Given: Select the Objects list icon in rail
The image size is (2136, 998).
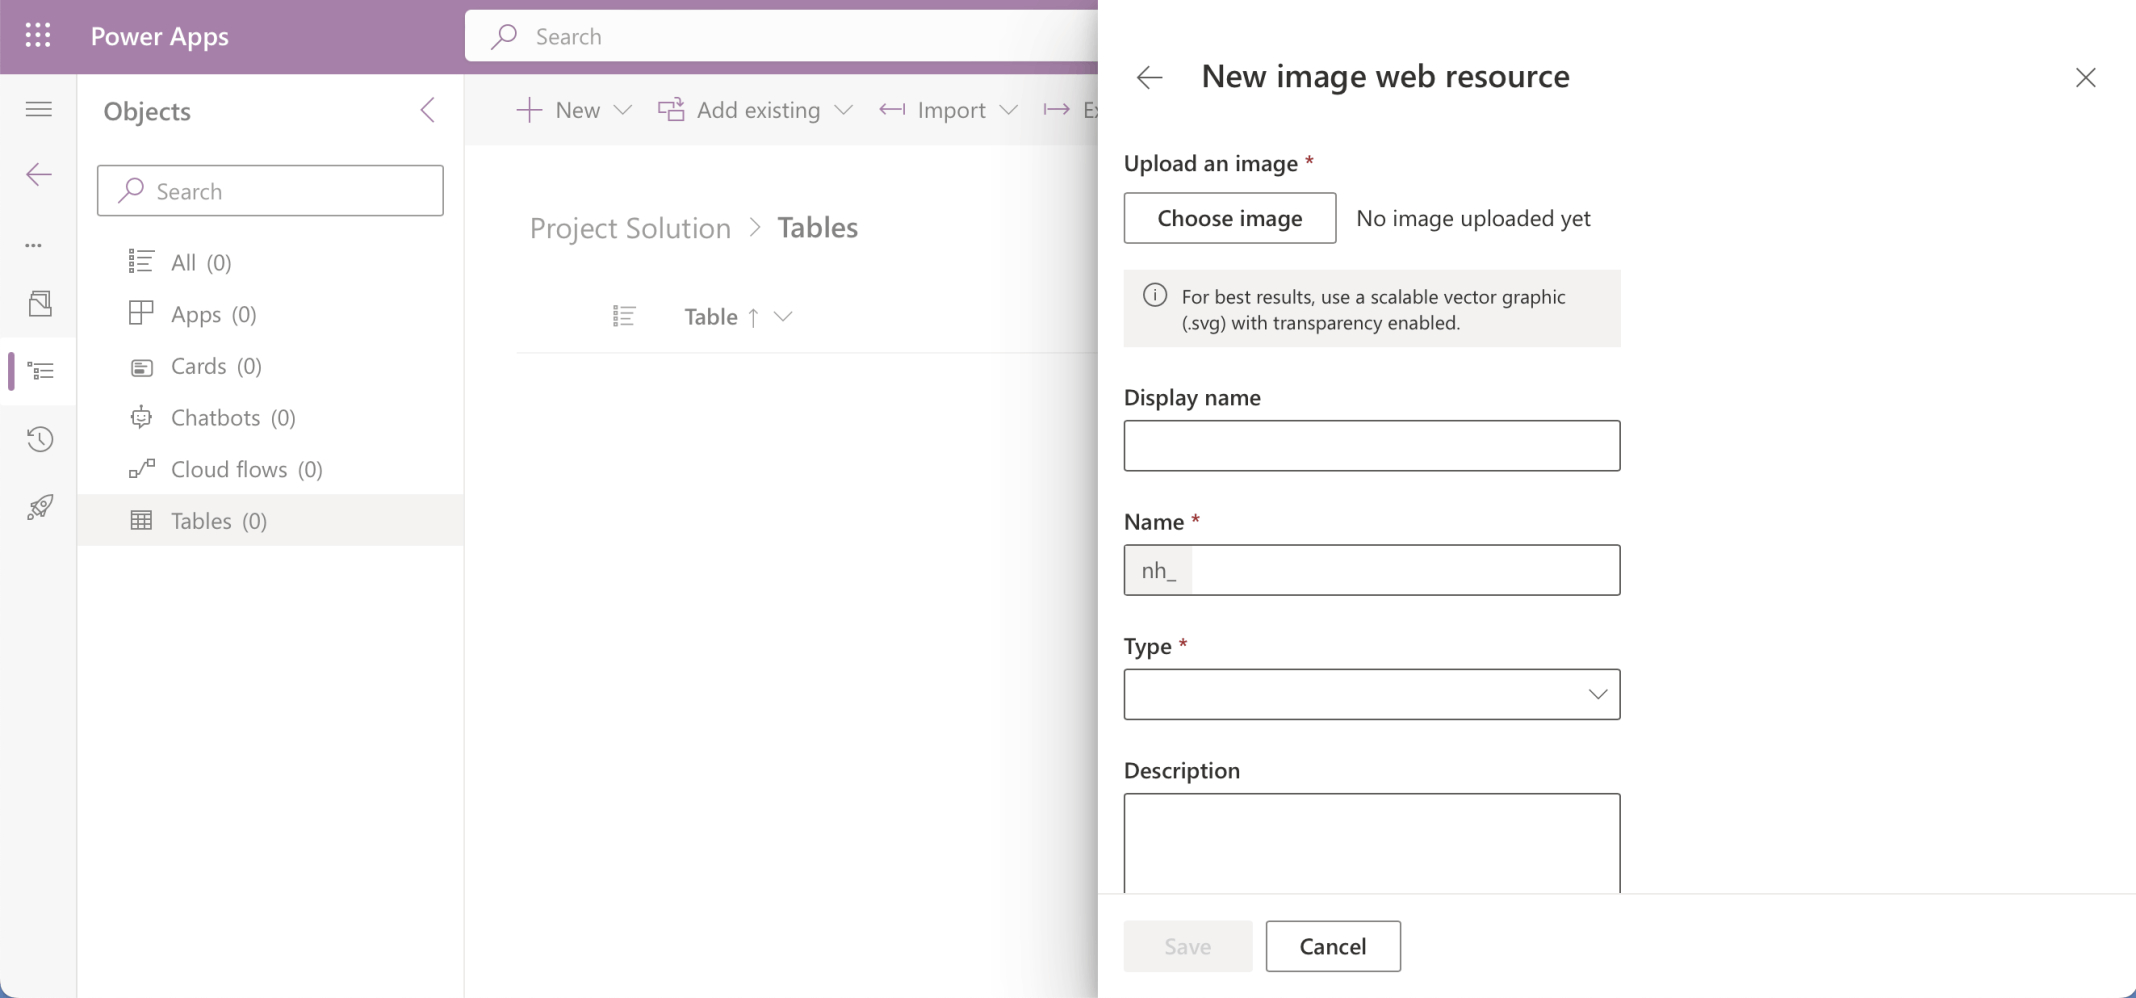Looking at the screenshot, I should pyautogui.click(x=41, y=371).
